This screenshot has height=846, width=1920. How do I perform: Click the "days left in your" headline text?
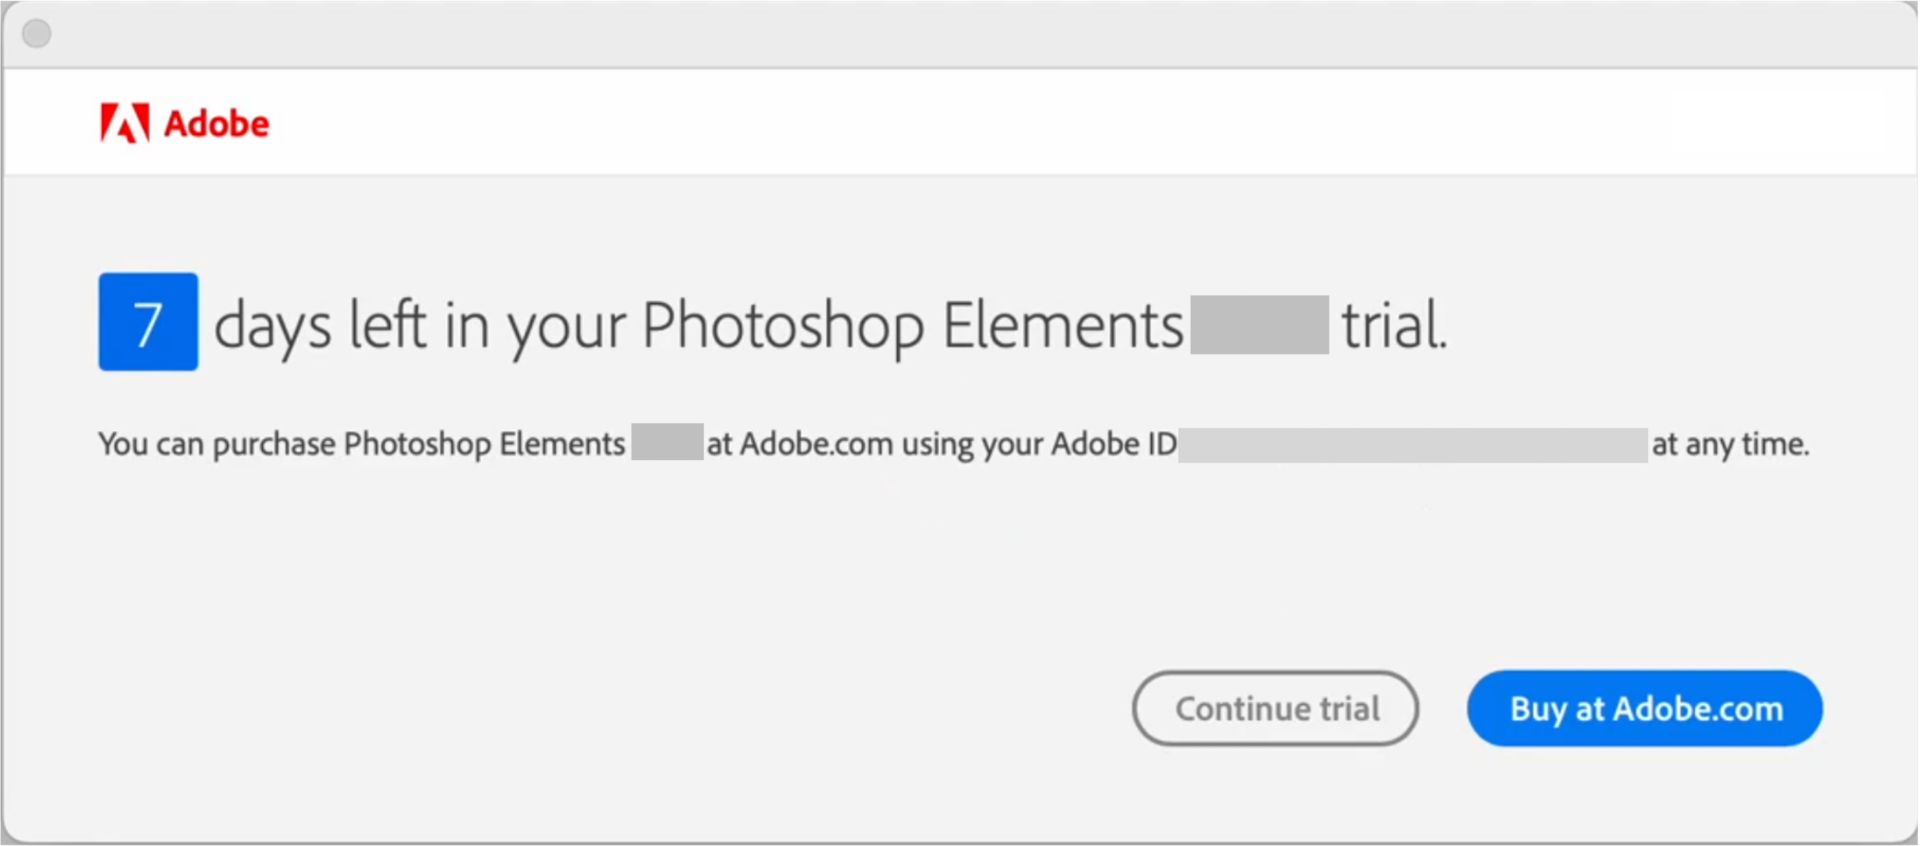pyautogui.click(x=421, y=326)
